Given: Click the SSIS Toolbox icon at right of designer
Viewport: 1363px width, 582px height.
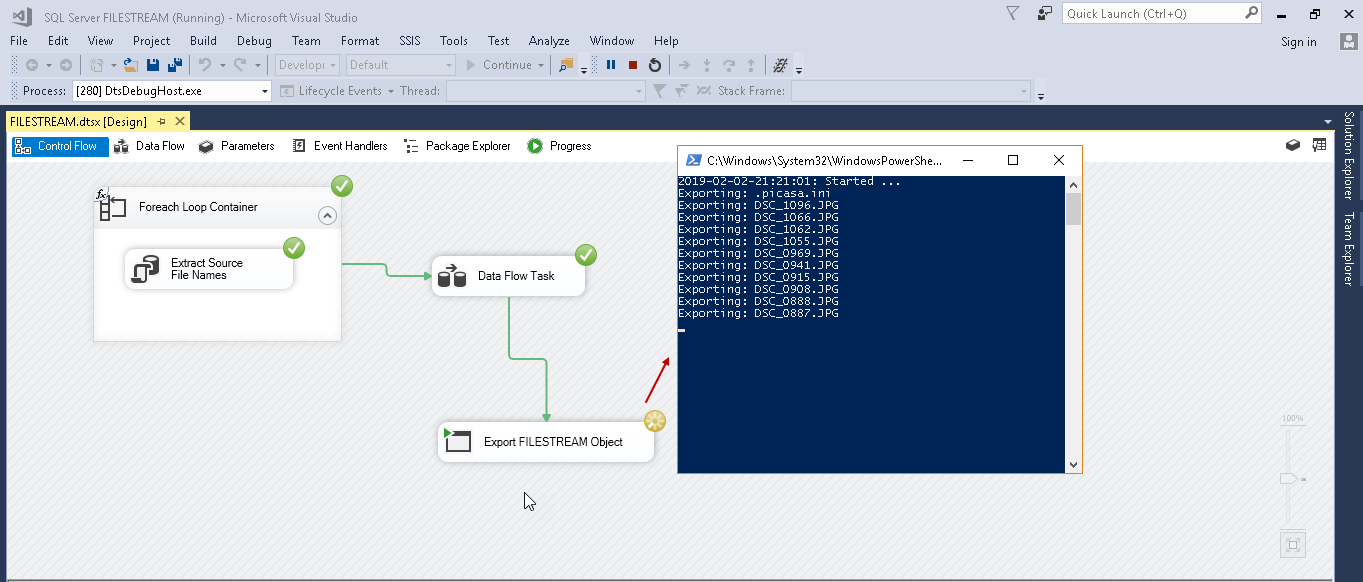Looking at the screenshot, I should pos(1293,146).
